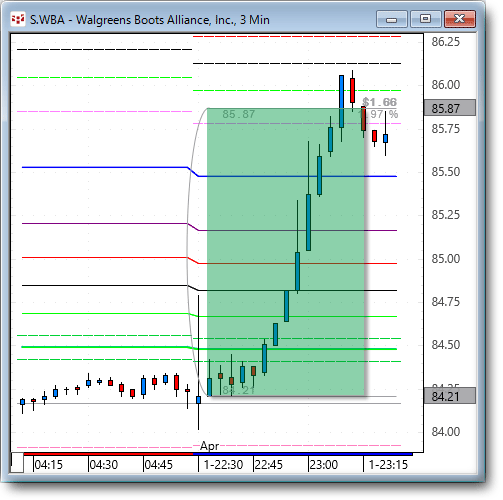The image size is (503, 500).
Task: Maximize the S.WBA chart window
Action: click(425, 19)
